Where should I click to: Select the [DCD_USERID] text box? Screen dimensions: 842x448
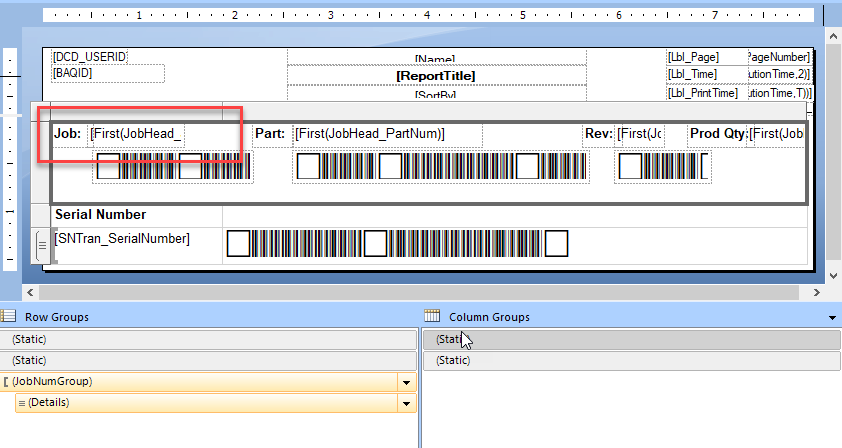[x=89, y=56]
